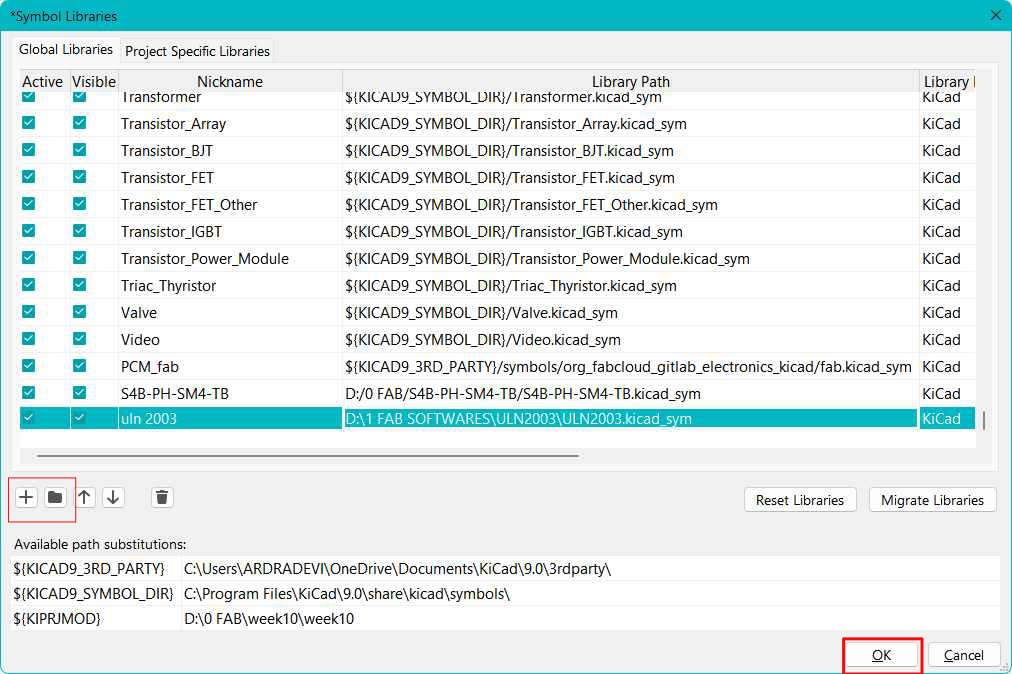Uncheck Active for Transistor_Array library

(x=28, y=123)
